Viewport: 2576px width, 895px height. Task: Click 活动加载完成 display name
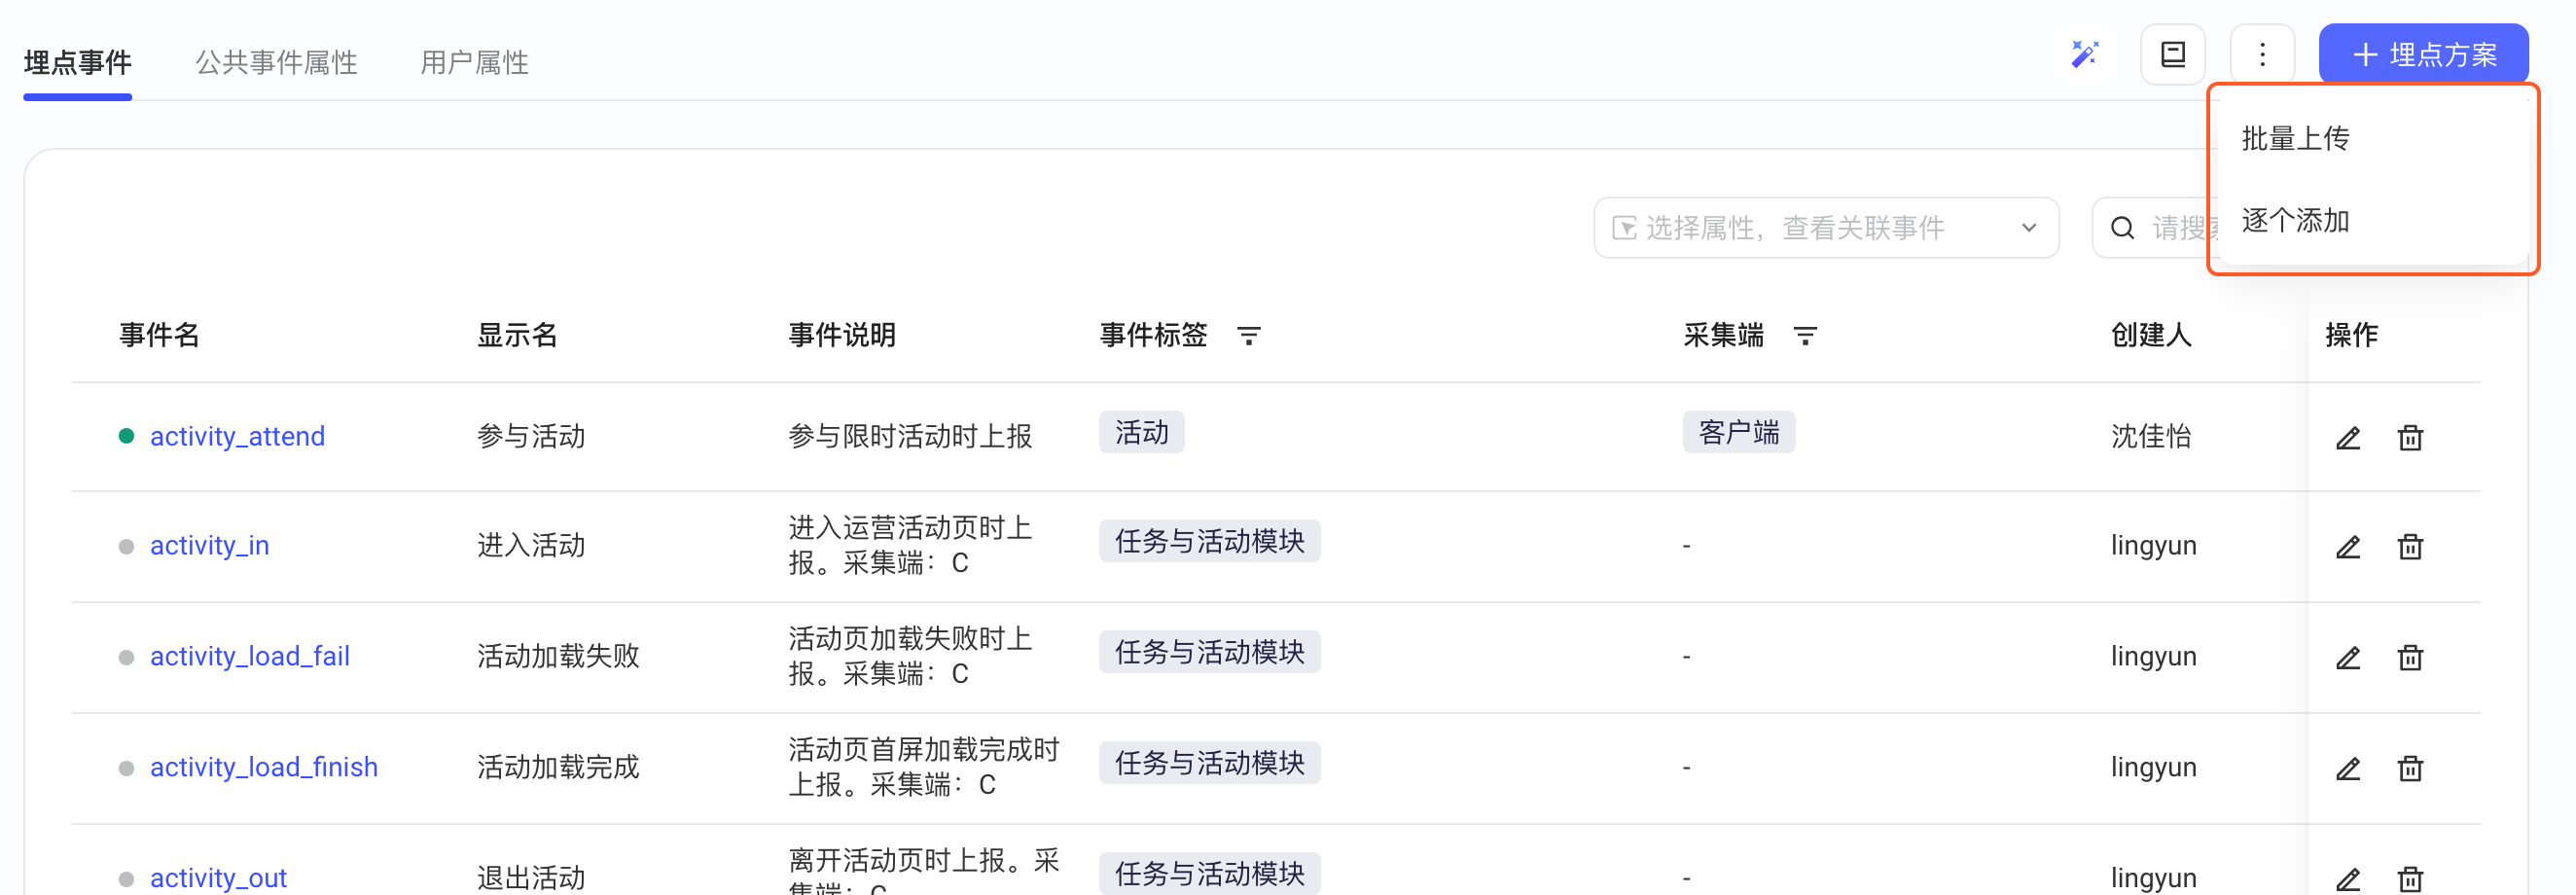click(x=558, y=767)
